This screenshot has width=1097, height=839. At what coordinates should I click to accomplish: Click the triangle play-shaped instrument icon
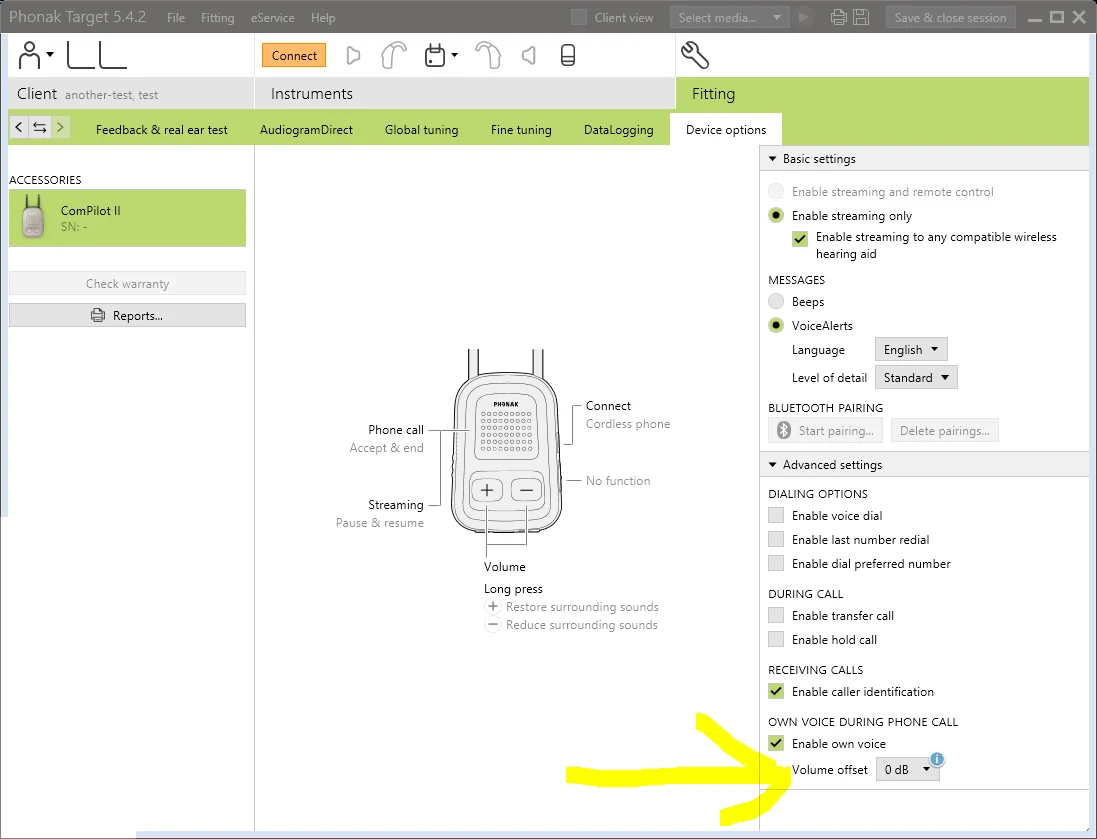coord(353,55)
